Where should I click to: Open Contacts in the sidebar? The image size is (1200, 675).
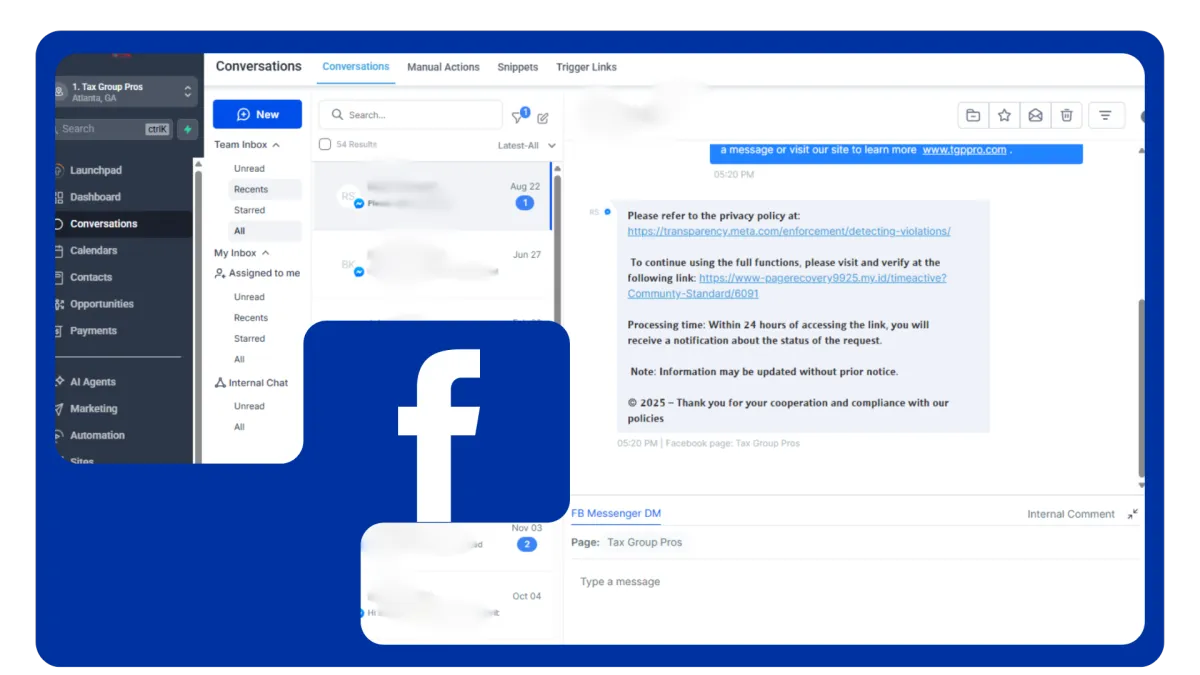[x=91, y=277]
